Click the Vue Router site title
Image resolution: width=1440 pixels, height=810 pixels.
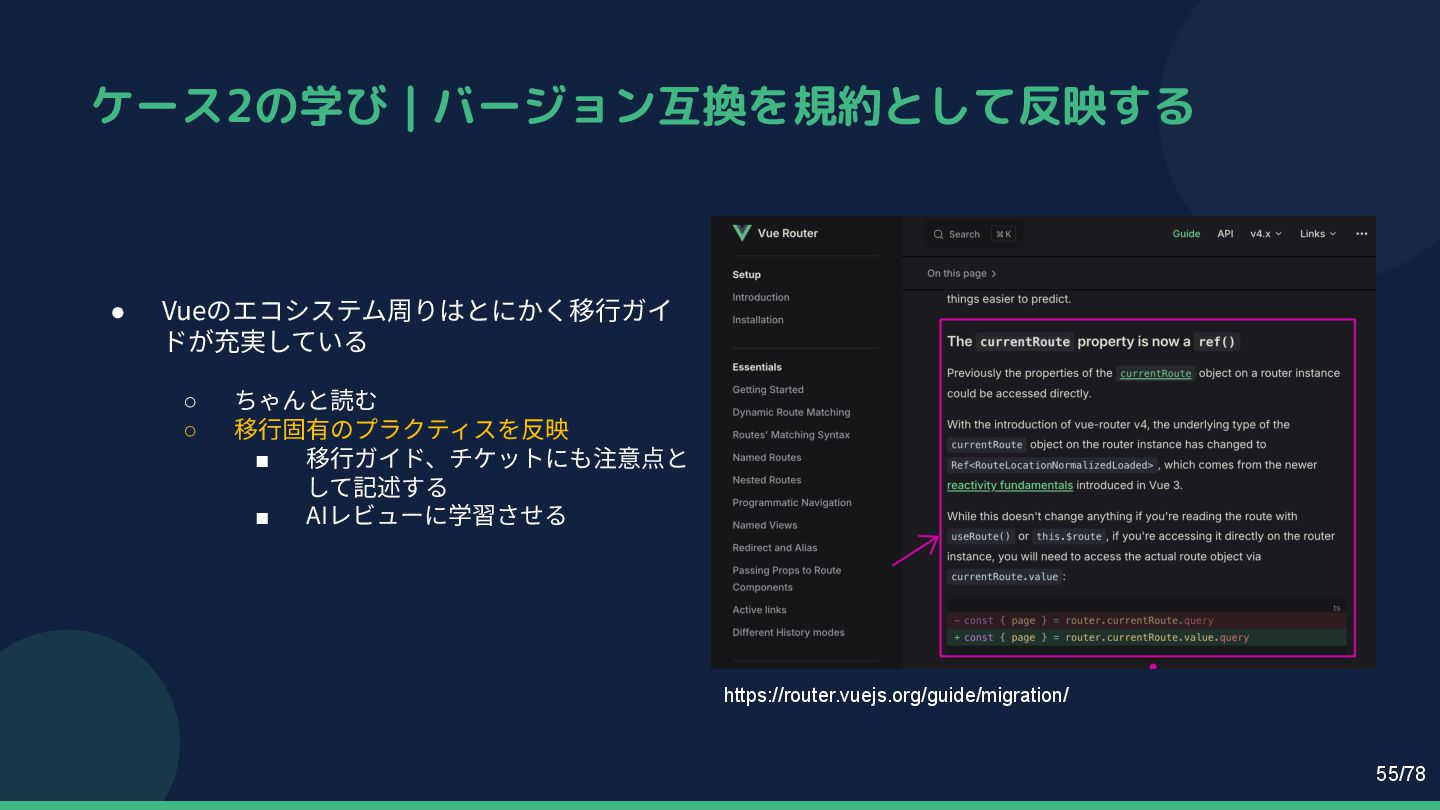point(787,233)
